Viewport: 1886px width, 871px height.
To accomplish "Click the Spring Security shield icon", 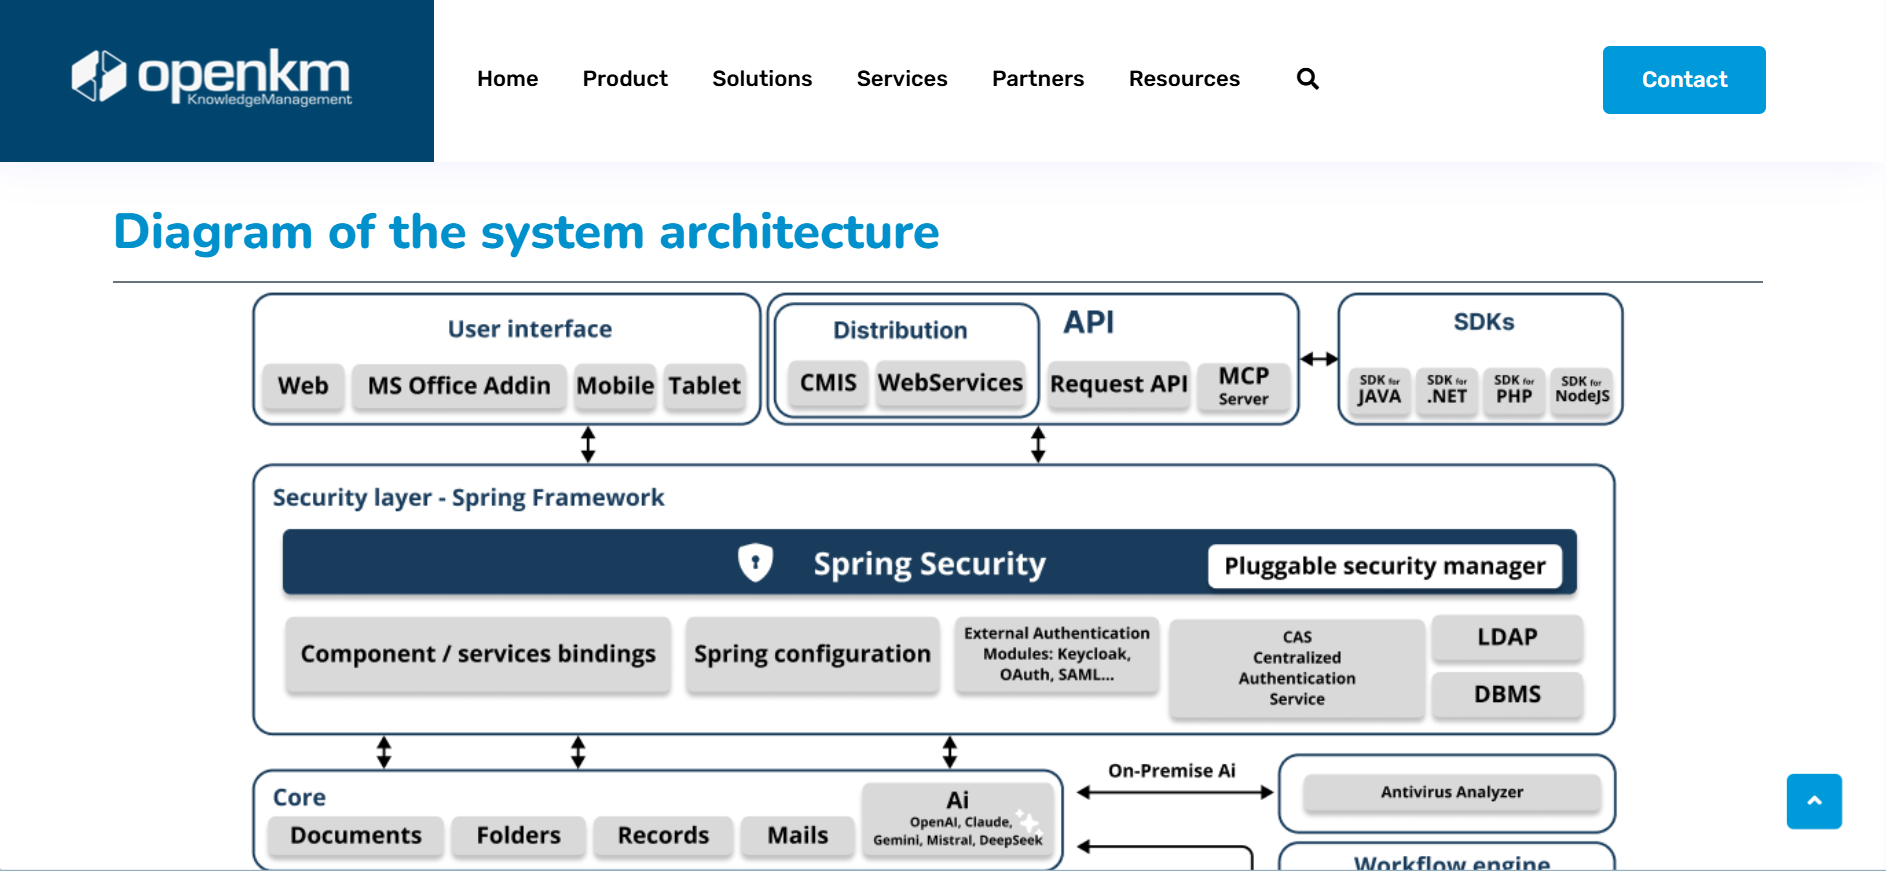I will click(x=755, y=562).
